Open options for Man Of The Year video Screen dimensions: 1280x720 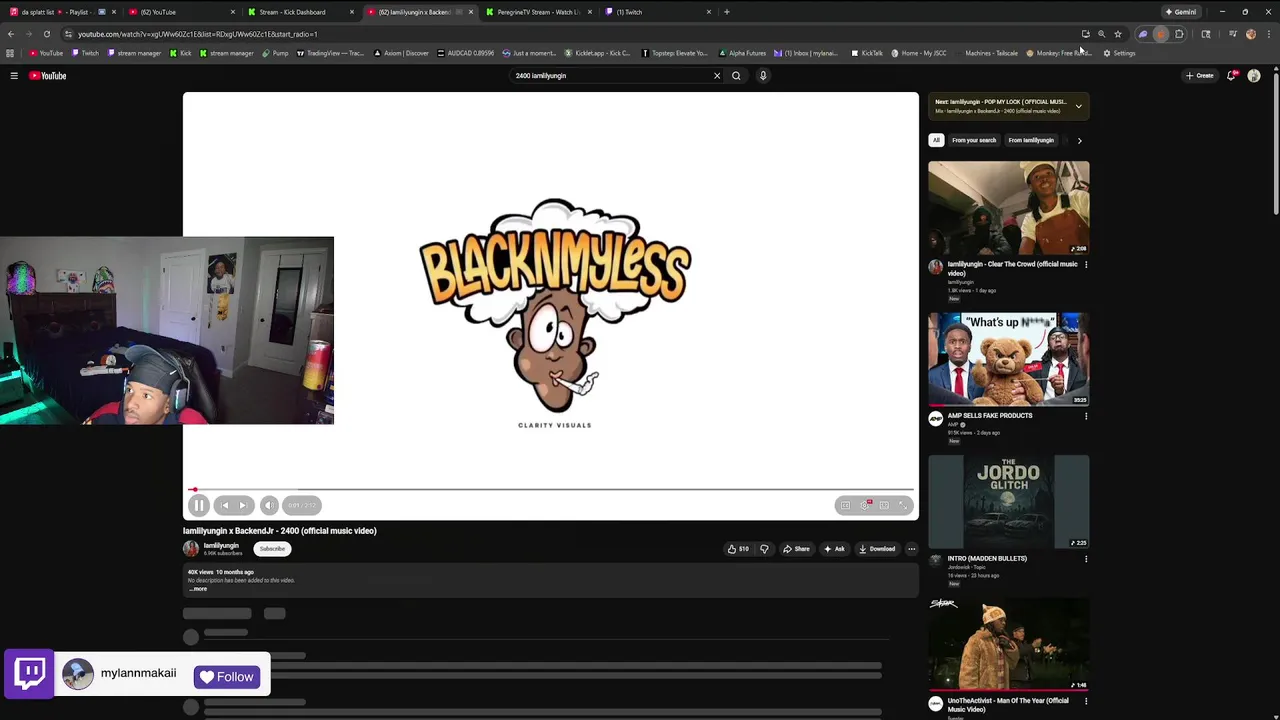(1086, 701)
